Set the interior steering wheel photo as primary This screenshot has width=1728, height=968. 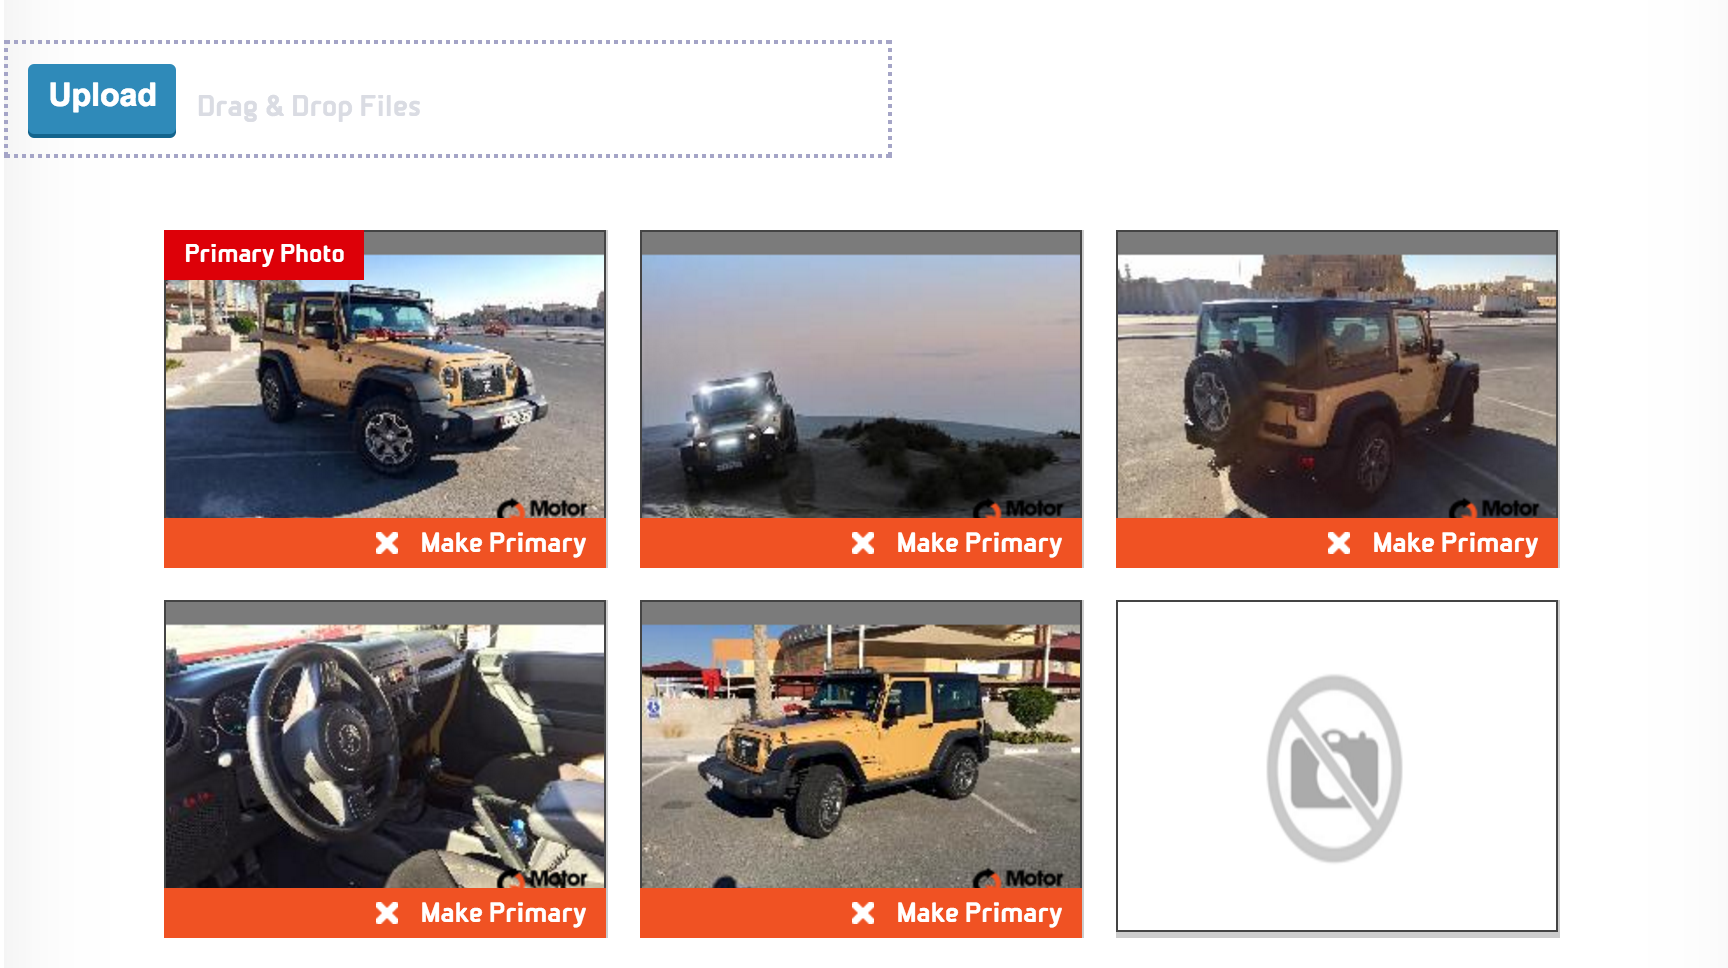coord(503,913)
